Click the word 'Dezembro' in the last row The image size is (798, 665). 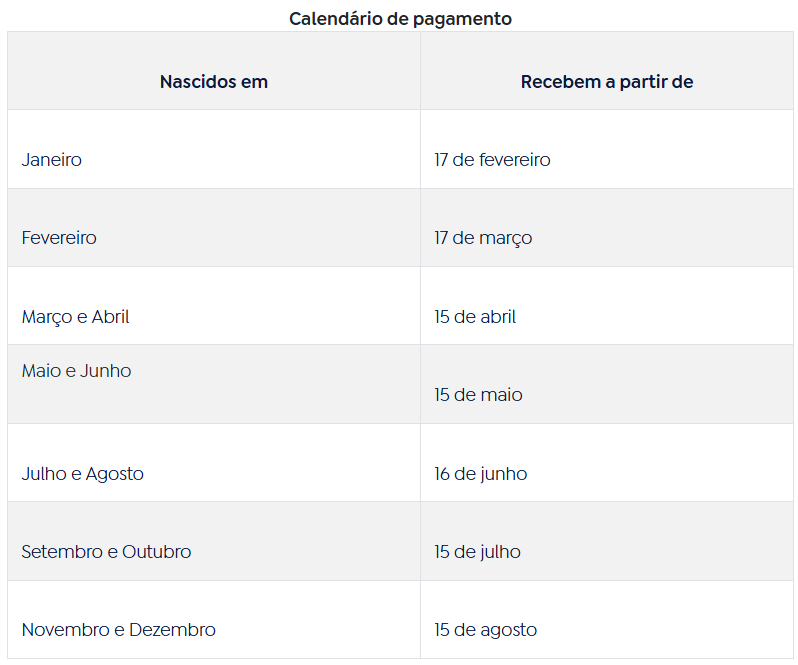[172, 630]
